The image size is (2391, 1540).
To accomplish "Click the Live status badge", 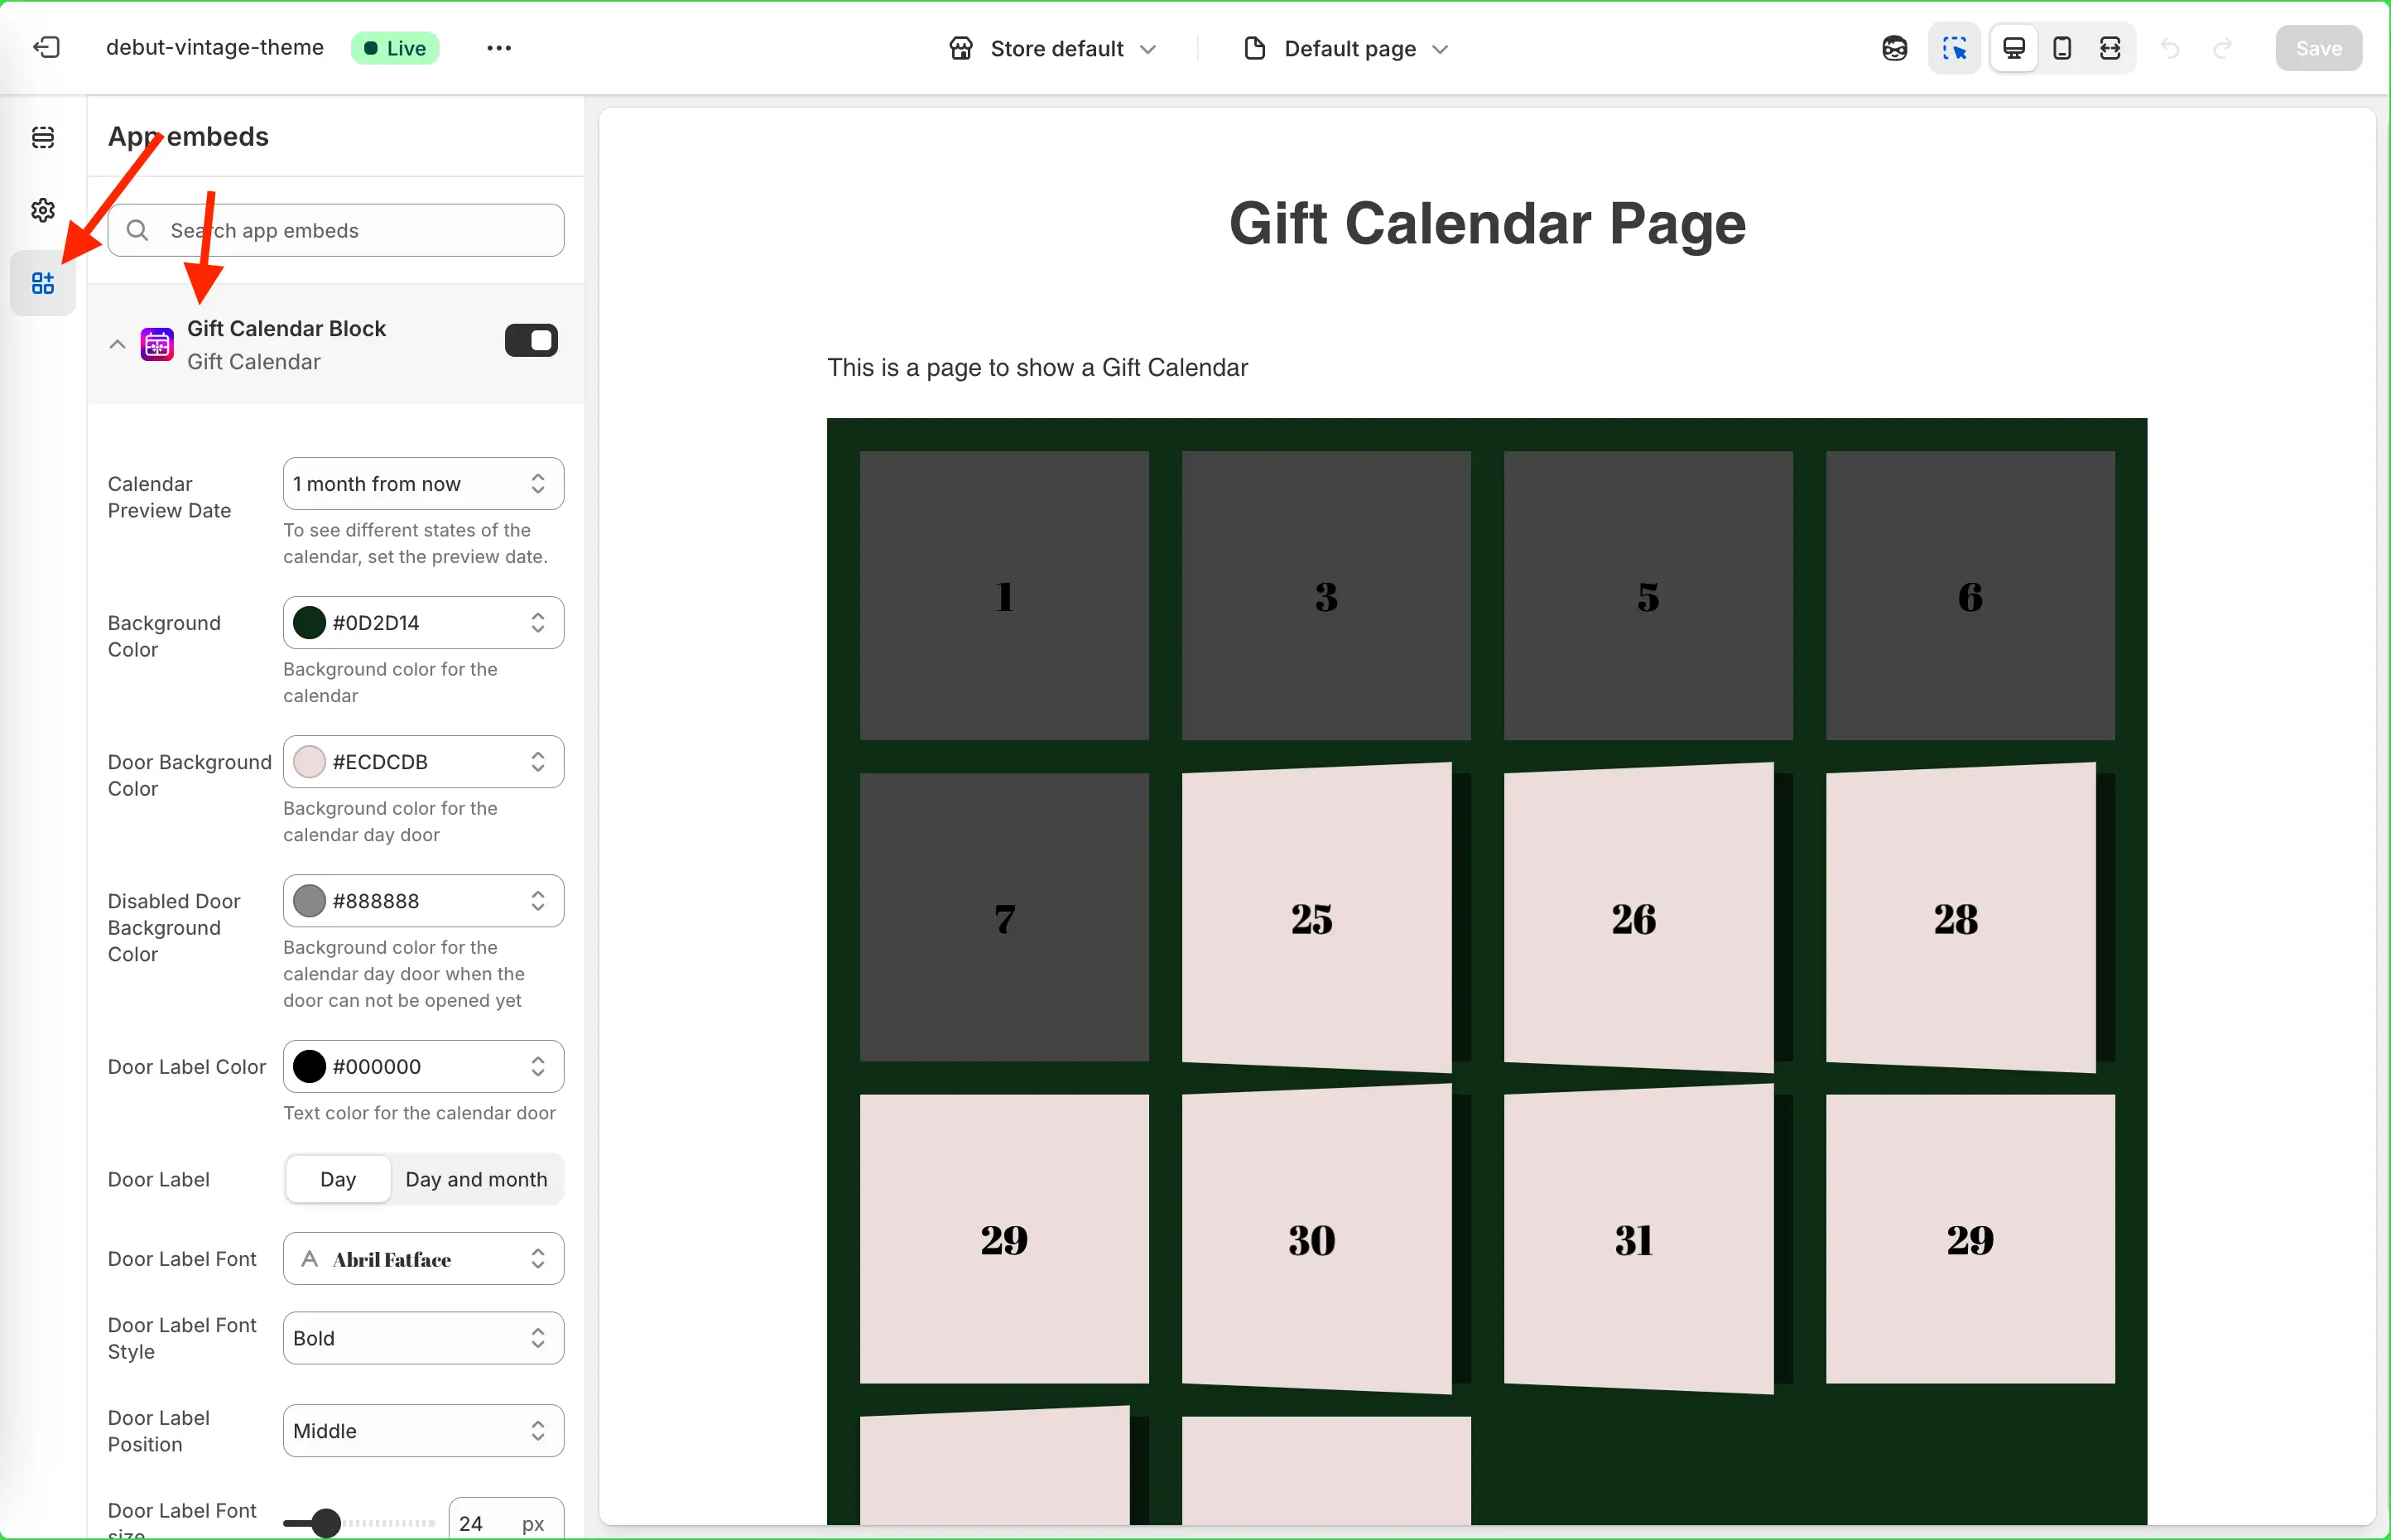I will (395, 48).
